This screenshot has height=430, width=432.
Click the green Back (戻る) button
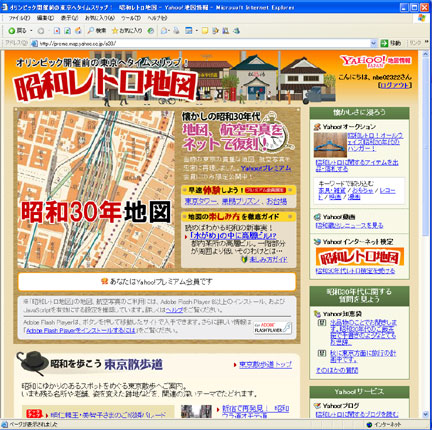(17, 31)
